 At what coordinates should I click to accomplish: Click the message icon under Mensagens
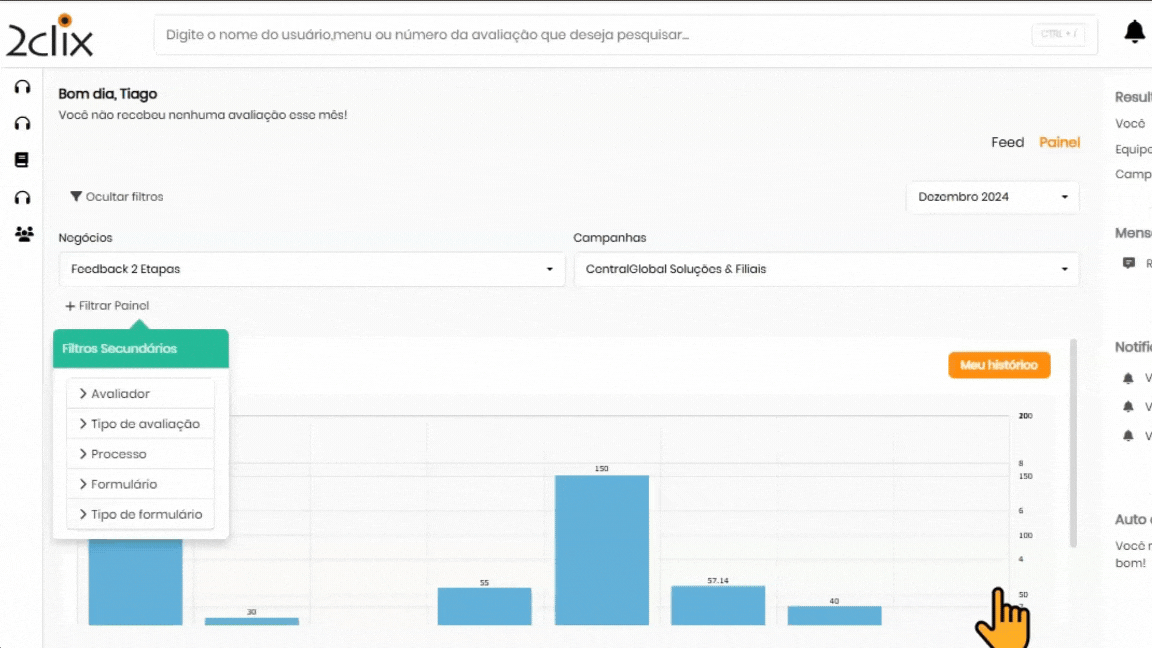1129,263
